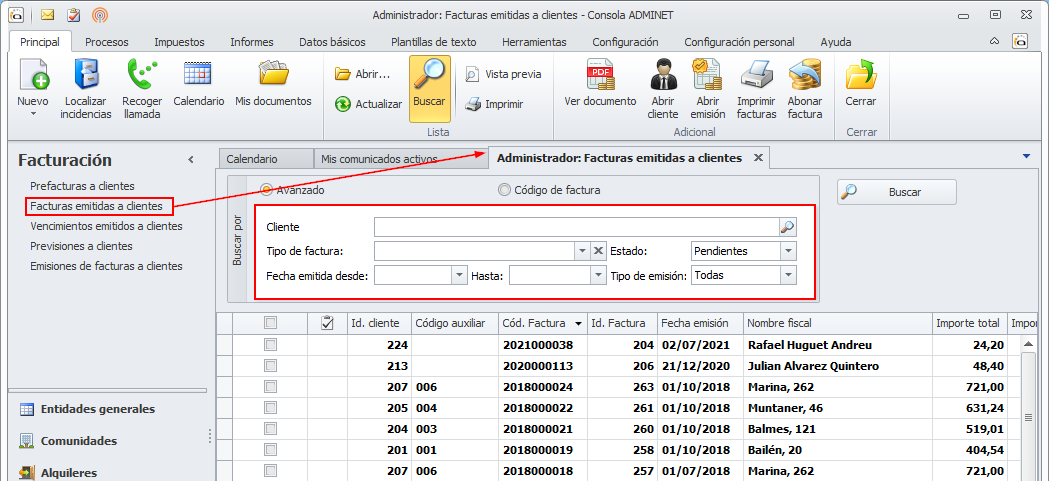Open the Datos básicos ribbon tab
The image size is (1049, 481).
[332, 42]
